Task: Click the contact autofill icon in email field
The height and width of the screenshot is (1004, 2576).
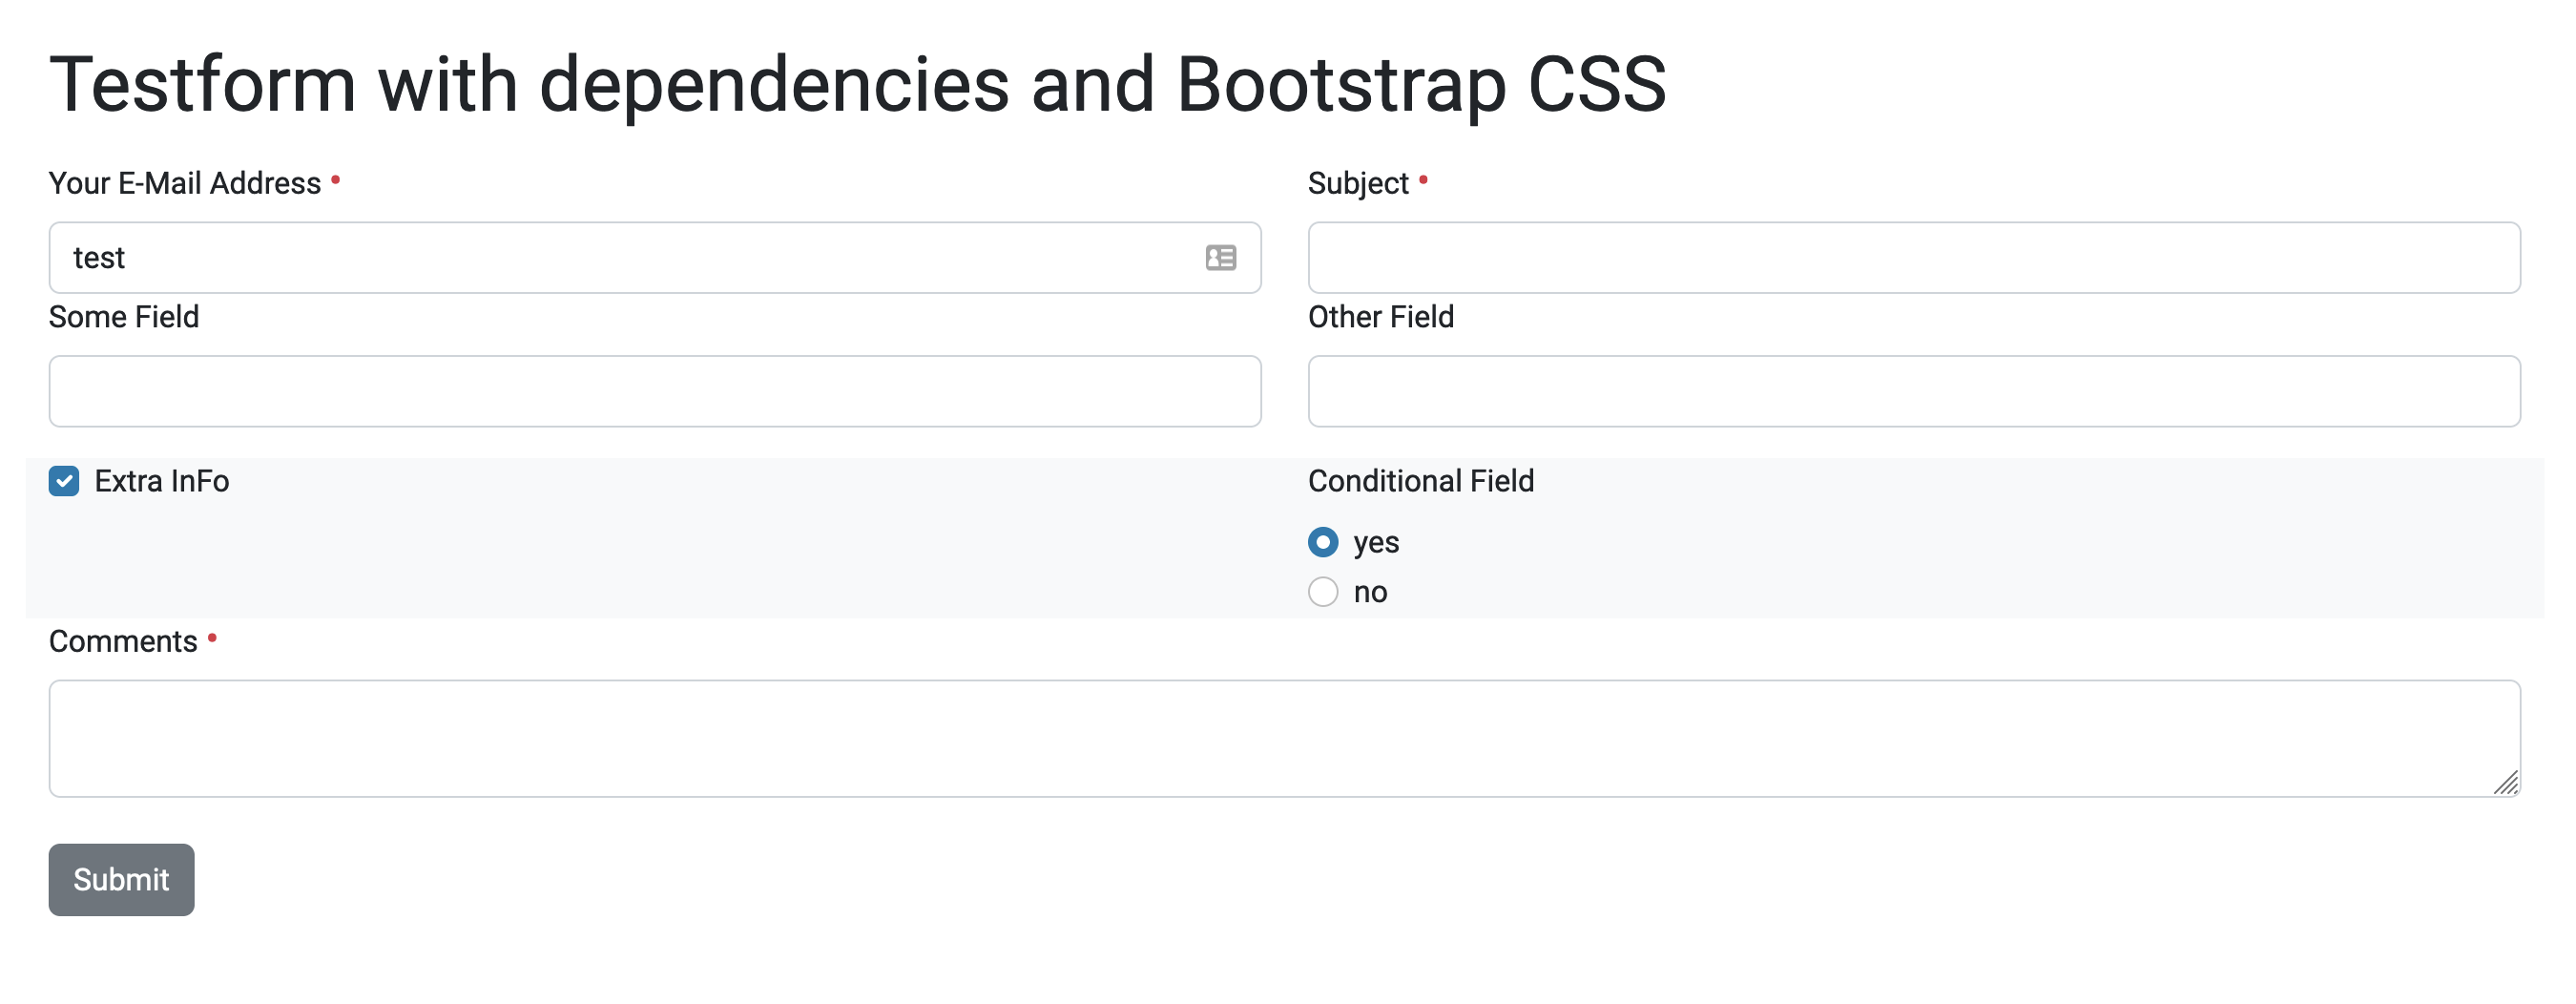Action: click(1220, 258)
